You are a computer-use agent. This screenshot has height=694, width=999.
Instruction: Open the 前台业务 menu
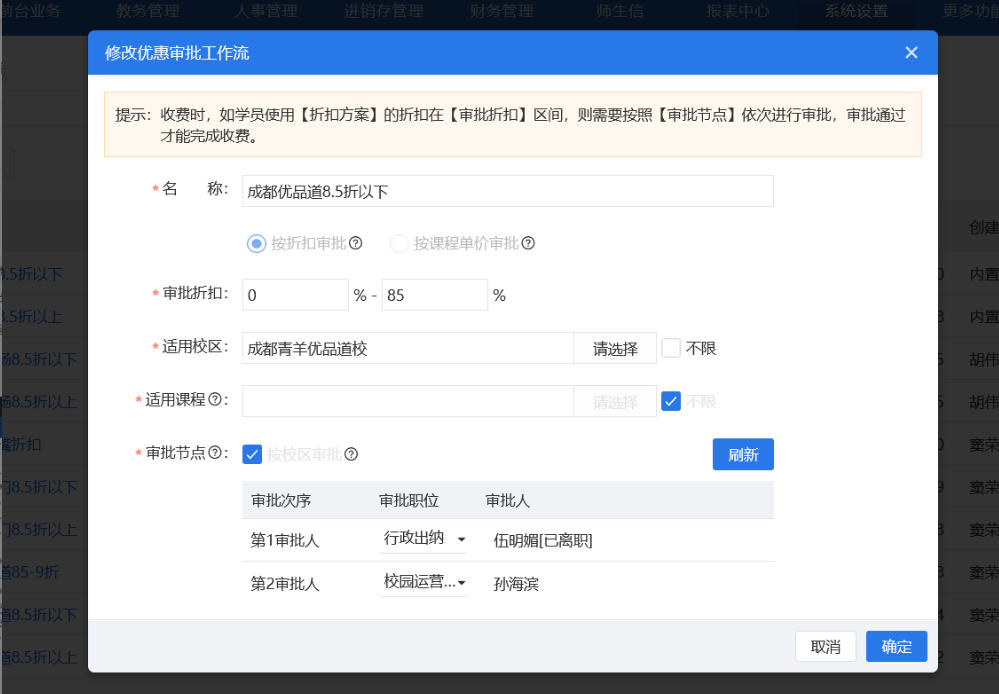tap(30, 11)
